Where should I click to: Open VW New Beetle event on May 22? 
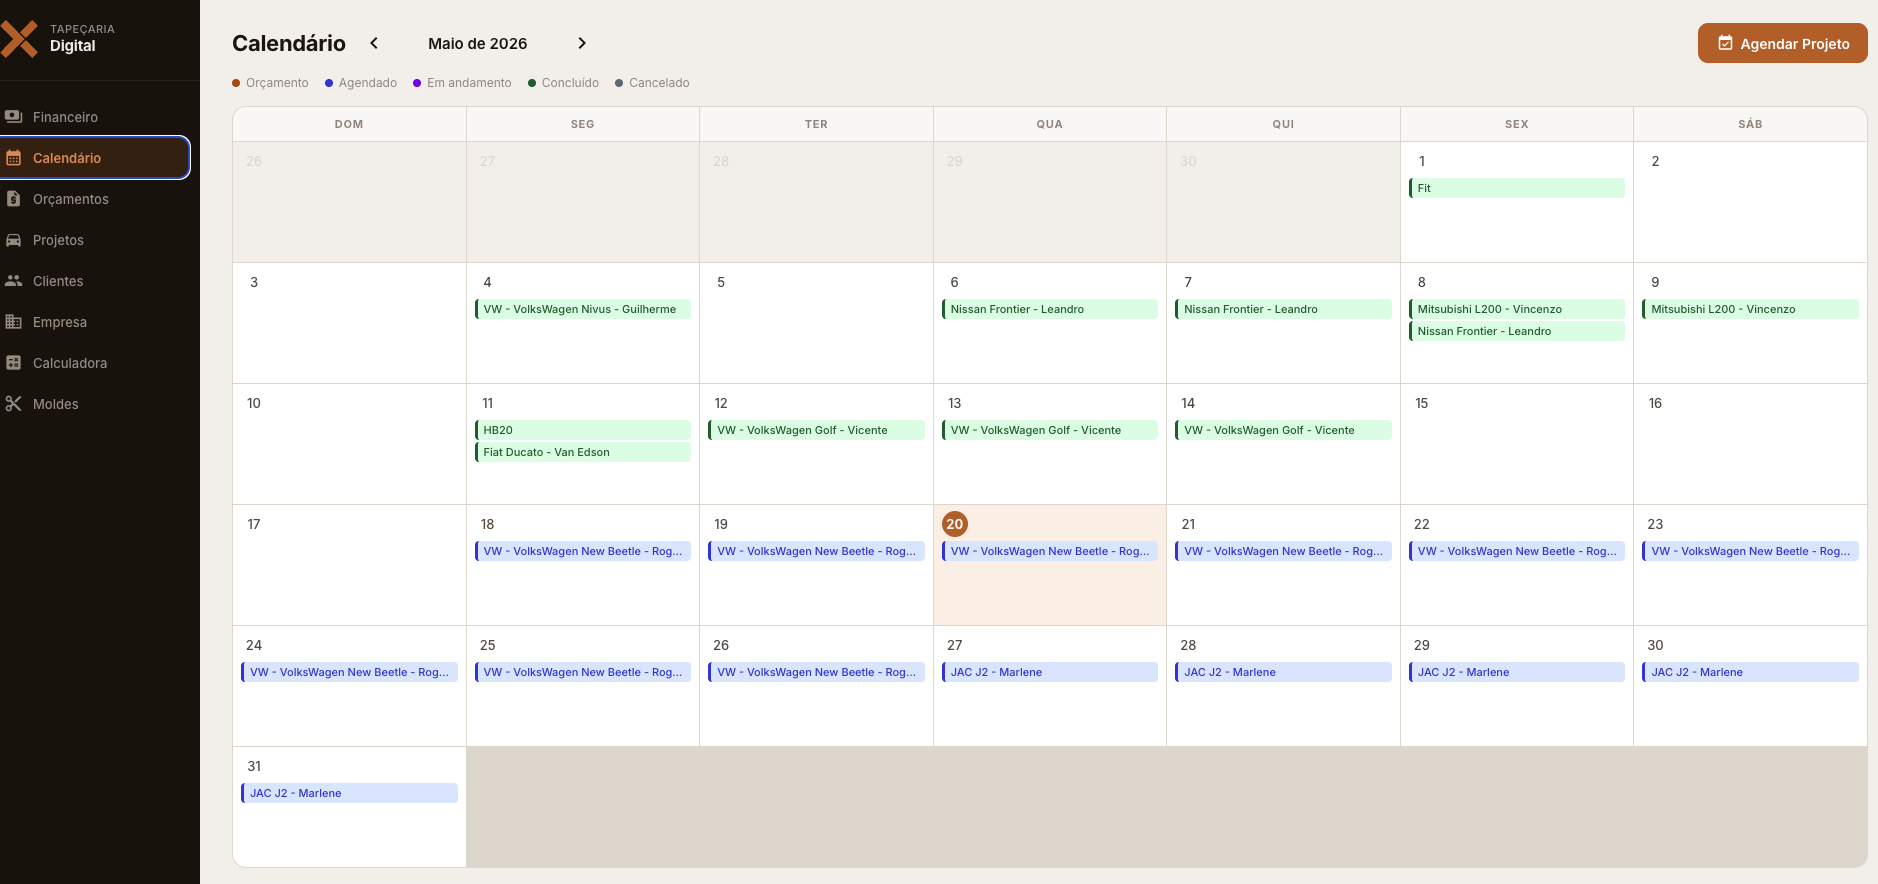click(1516, 551)
